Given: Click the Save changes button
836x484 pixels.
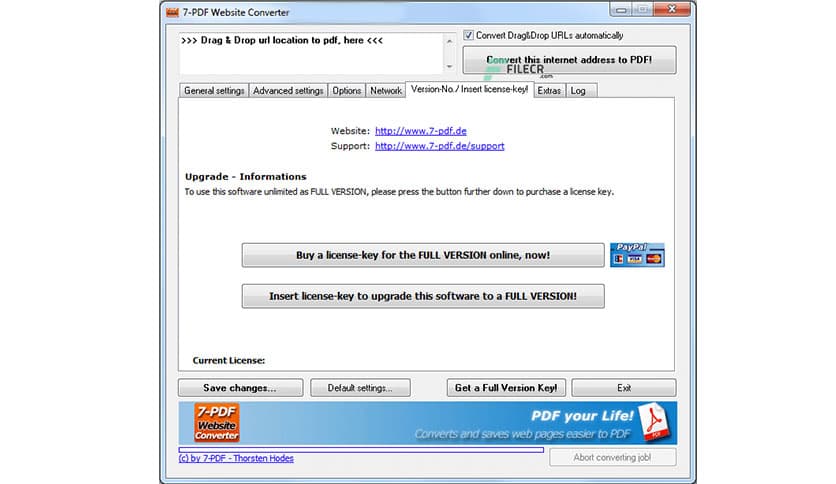Looking at the screenshot, I should click(240, 388).
